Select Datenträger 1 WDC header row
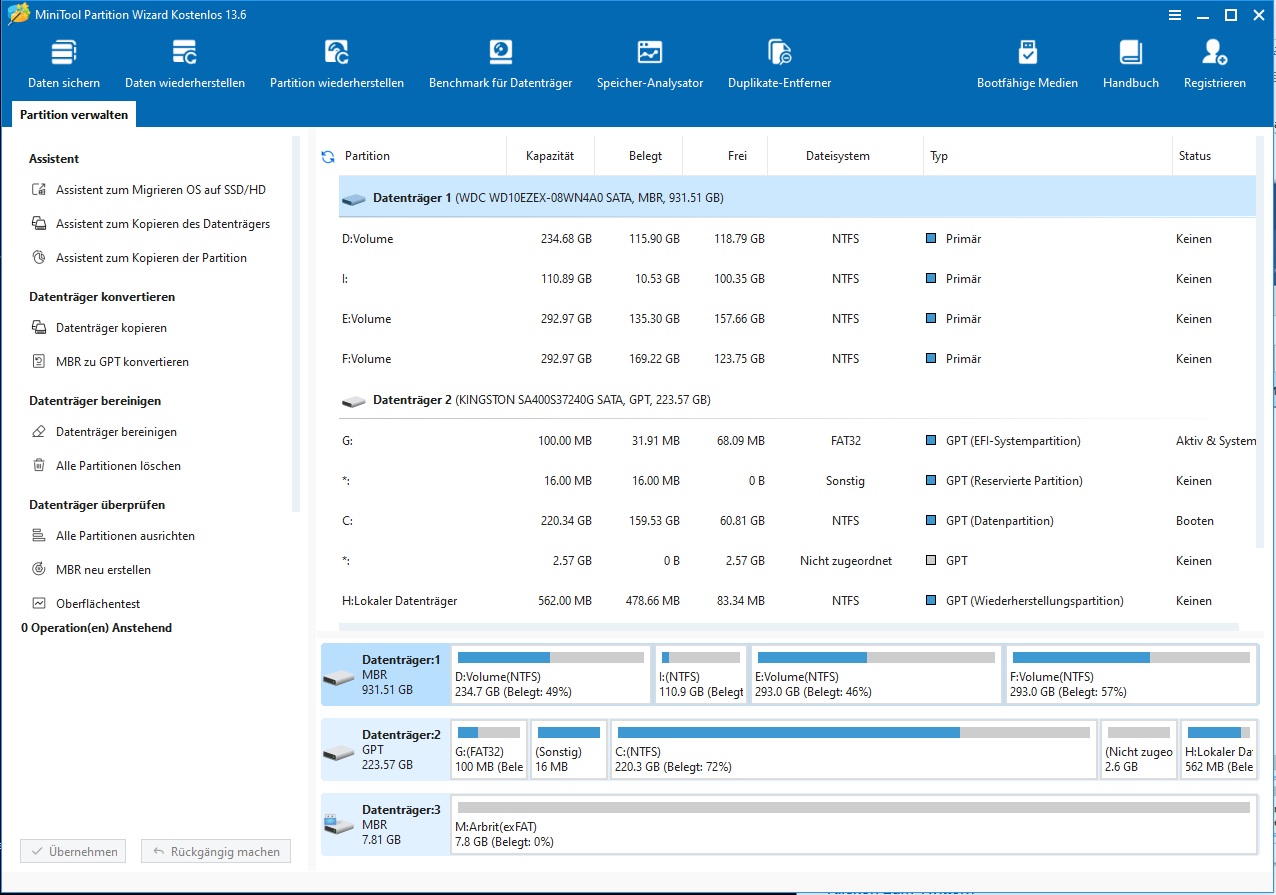The width and height of the screenshot is (1276, 895). [797, 197]
